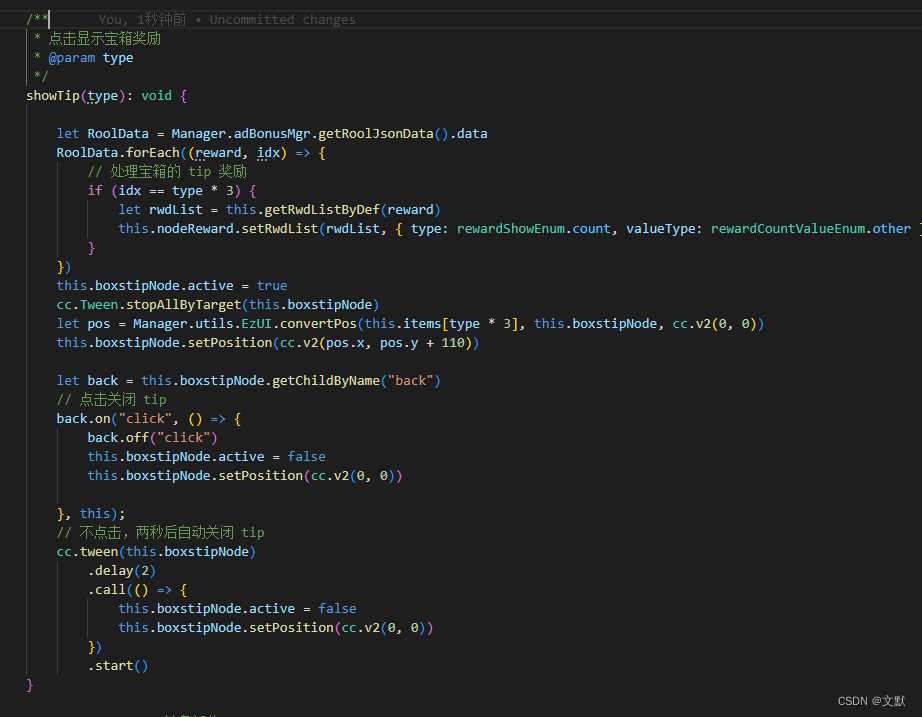Click 'stopAllByTarget' method call
Screen dimensions: 922x717
(x=183, y=305)
